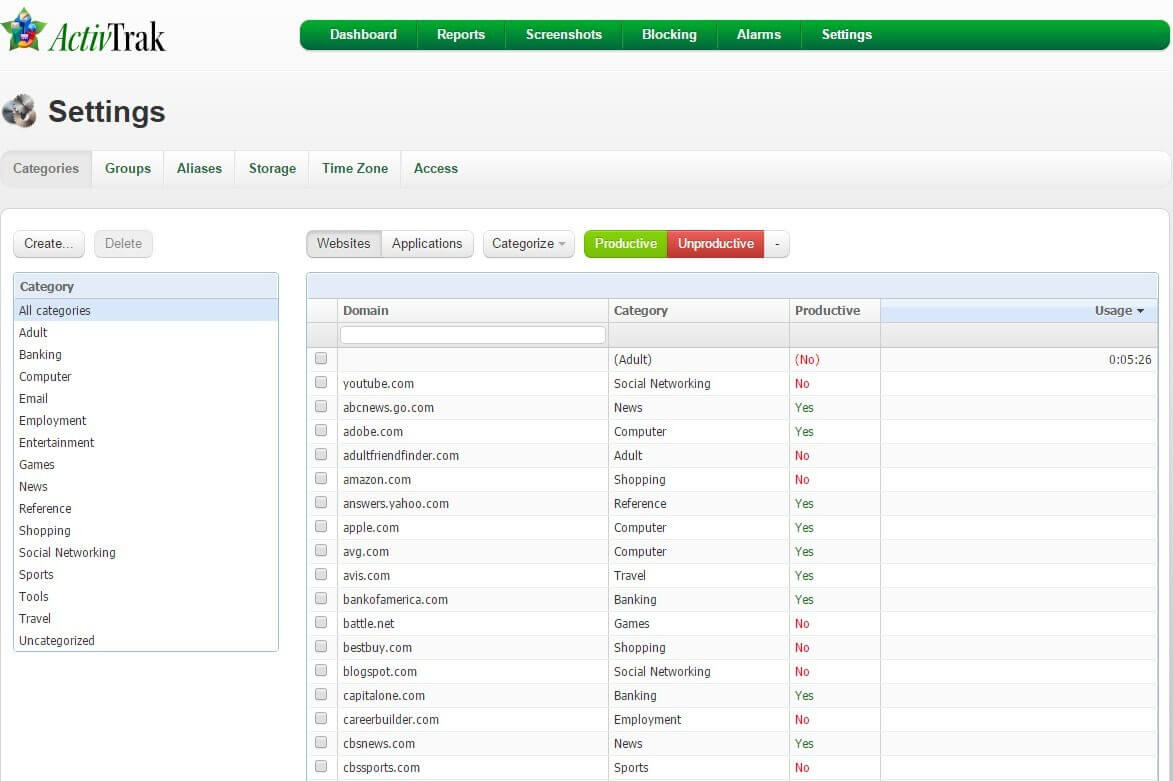The height and width of the screenshot is (781, 1173).
Task: Choose the Employment category
Action: (146, 420)
